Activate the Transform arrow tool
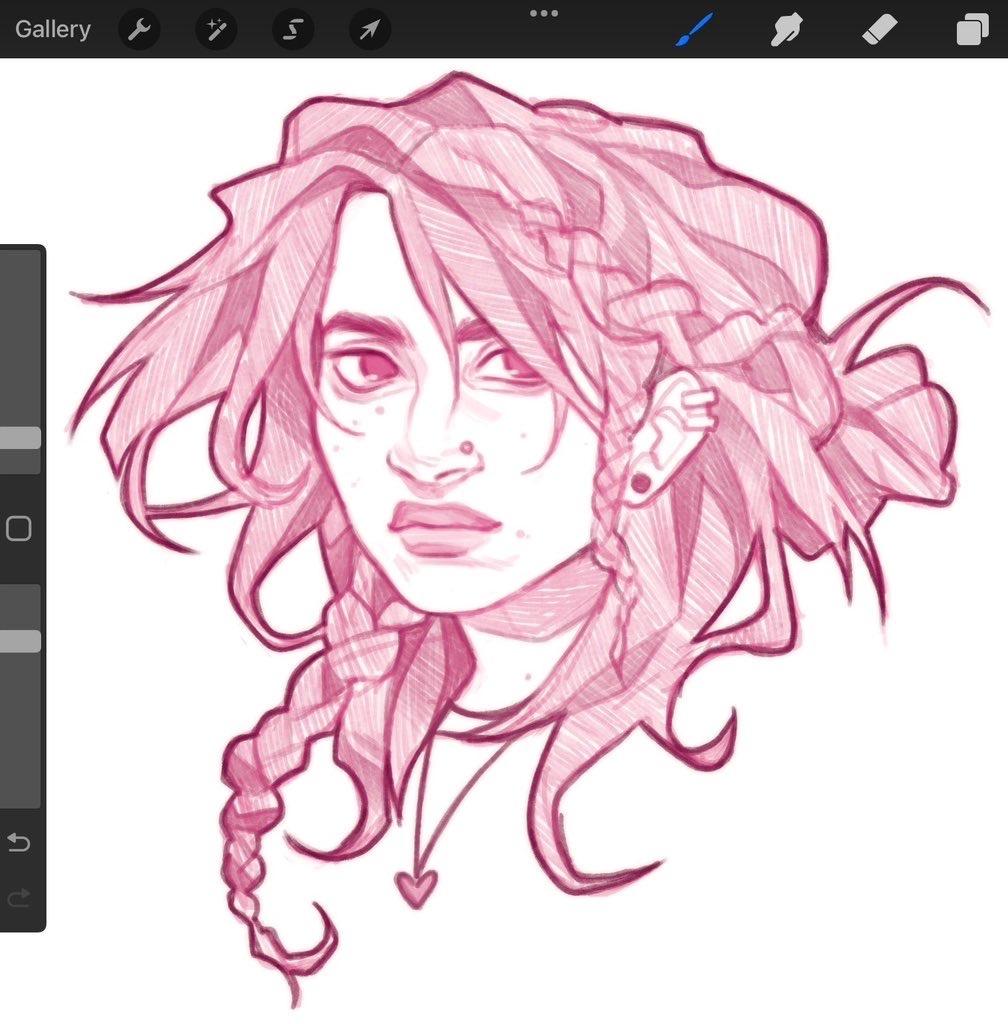The height and width of the screenshot is (1024, 1008). pos(369,30)
